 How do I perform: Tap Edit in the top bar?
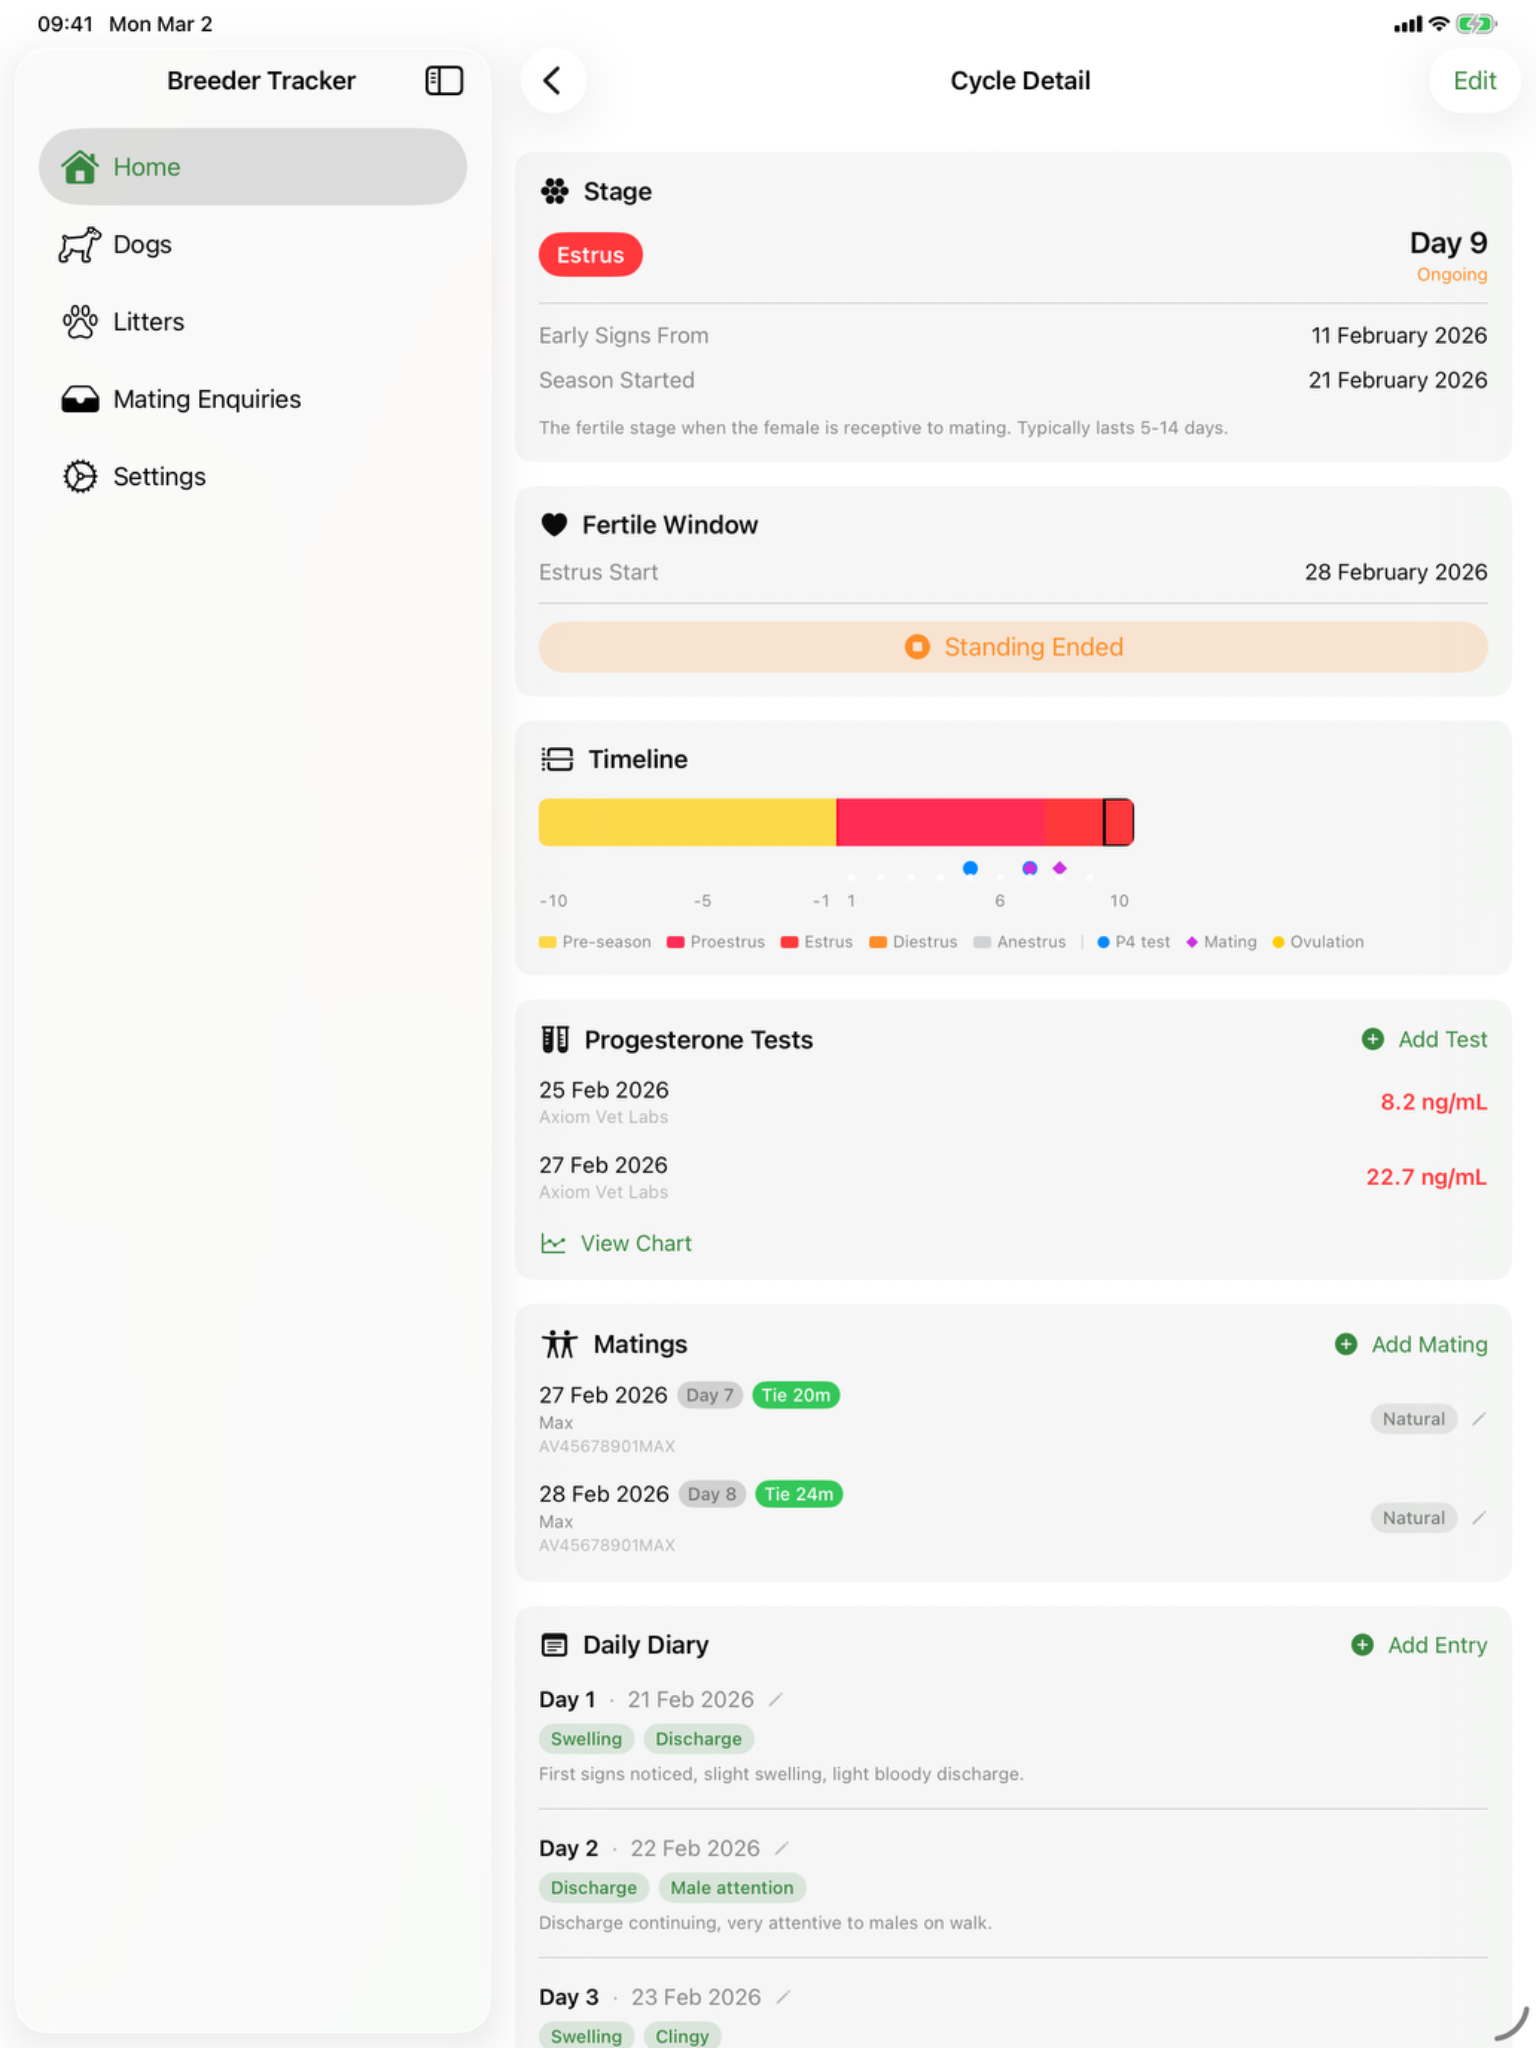click(1474, 81)
